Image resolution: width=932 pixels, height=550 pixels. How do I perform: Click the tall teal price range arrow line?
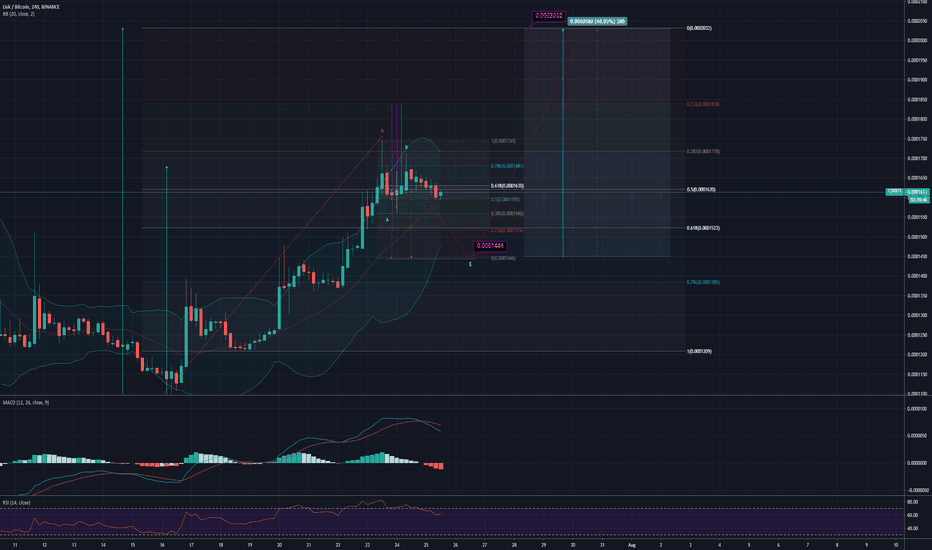coord(563,143)
